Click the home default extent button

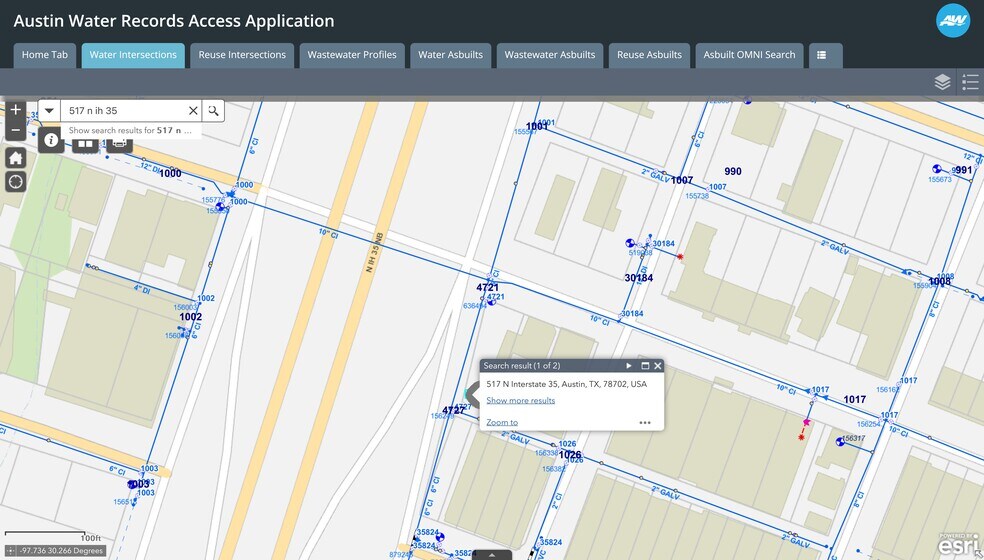[15, 158]
